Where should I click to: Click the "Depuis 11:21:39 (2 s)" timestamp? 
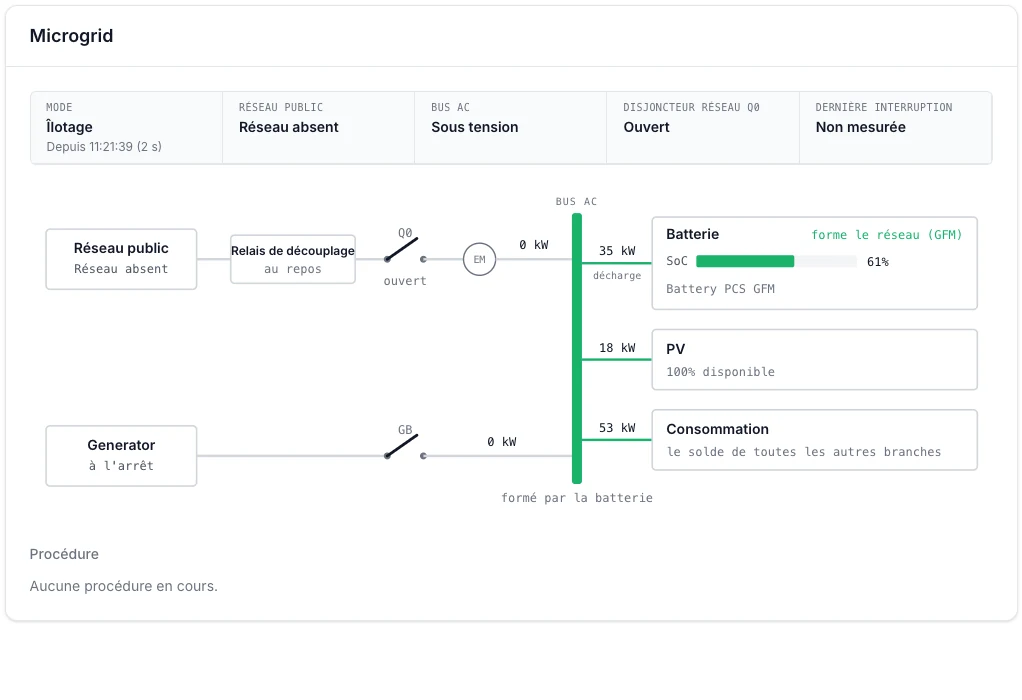click(104, 147)
